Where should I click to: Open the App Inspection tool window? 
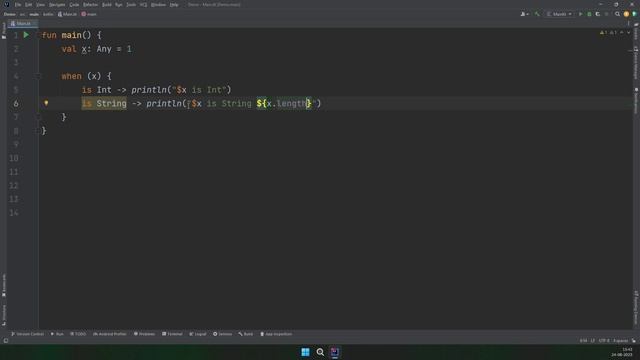(x=276, y=334)
